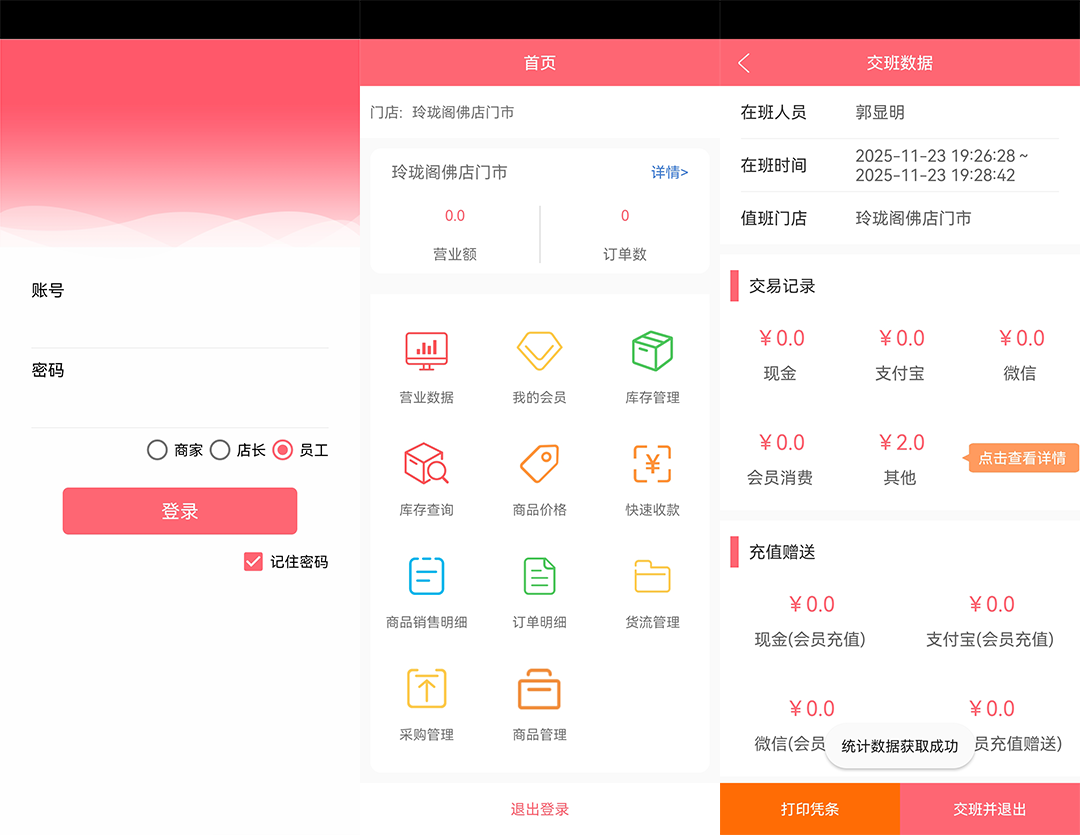Click the 账号 account input field
Screen dimensions: 1080x835
pyautogui.click(x=180, y=325)
